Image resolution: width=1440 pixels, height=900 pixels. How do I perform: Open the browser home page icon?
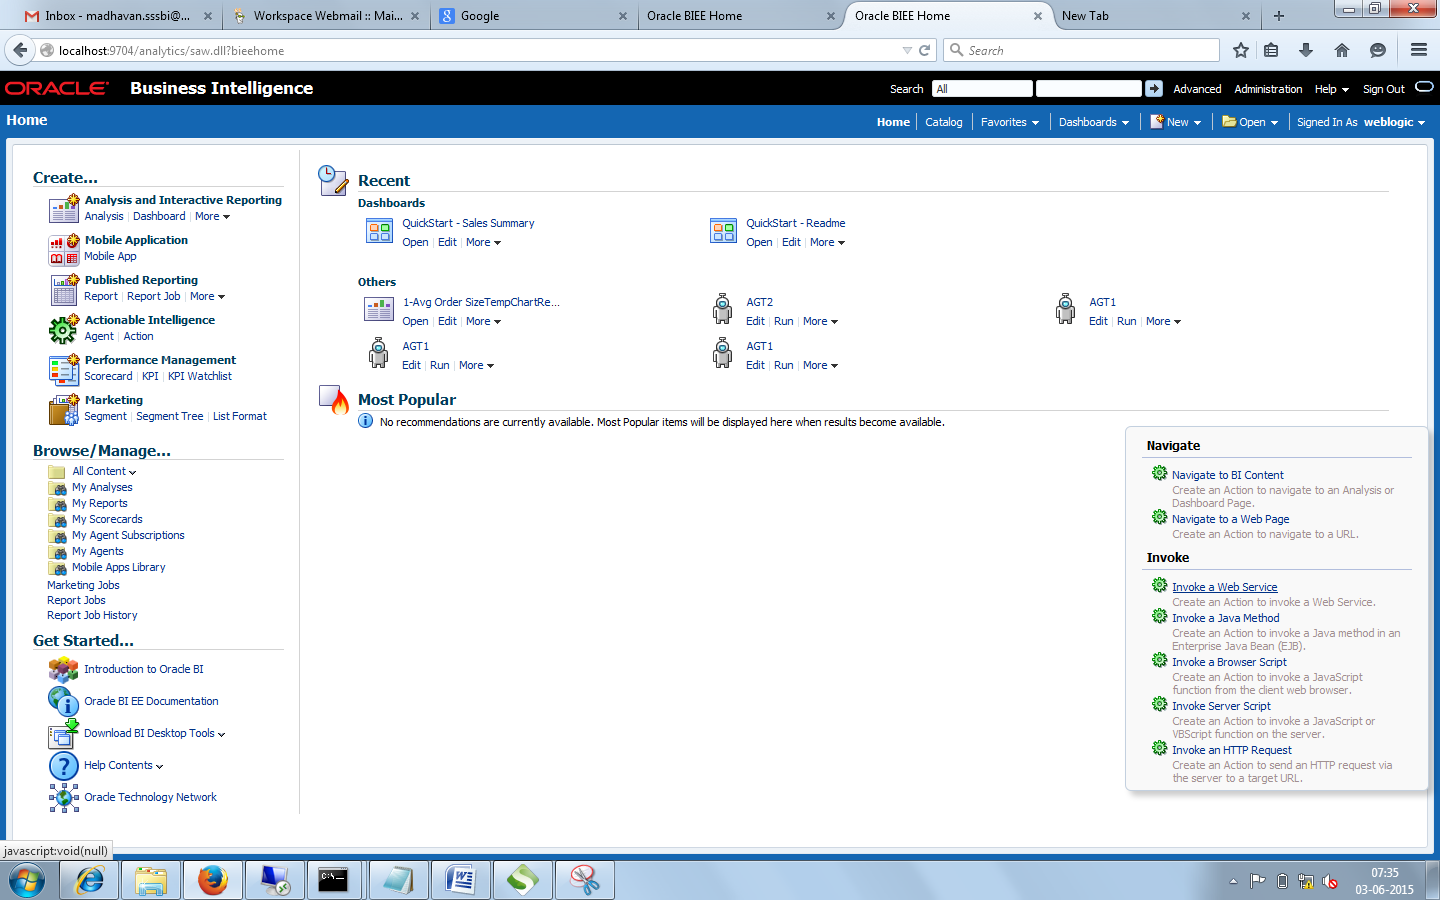[x=1342, y=50]
